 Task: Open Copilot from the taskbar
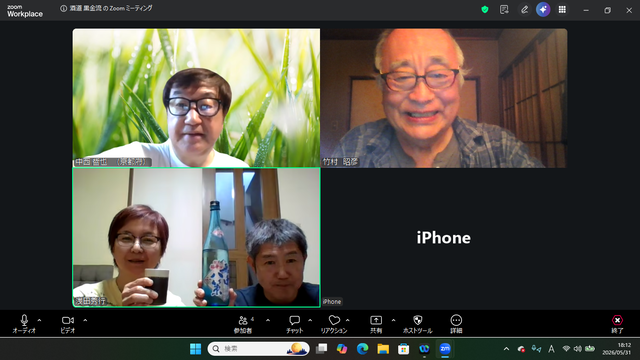click(342, 349)
